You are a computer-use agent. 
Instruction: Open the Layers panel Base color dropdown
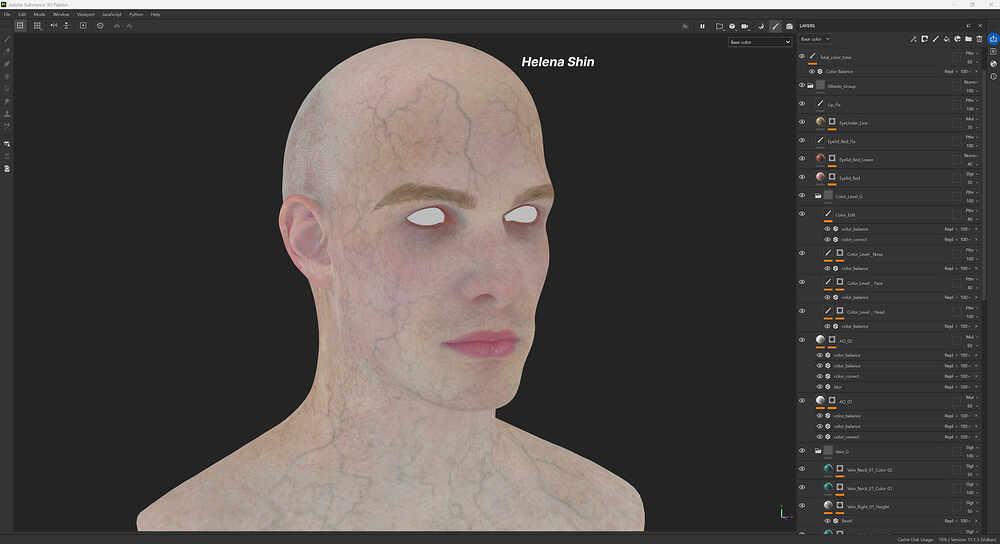pos(815,40)
